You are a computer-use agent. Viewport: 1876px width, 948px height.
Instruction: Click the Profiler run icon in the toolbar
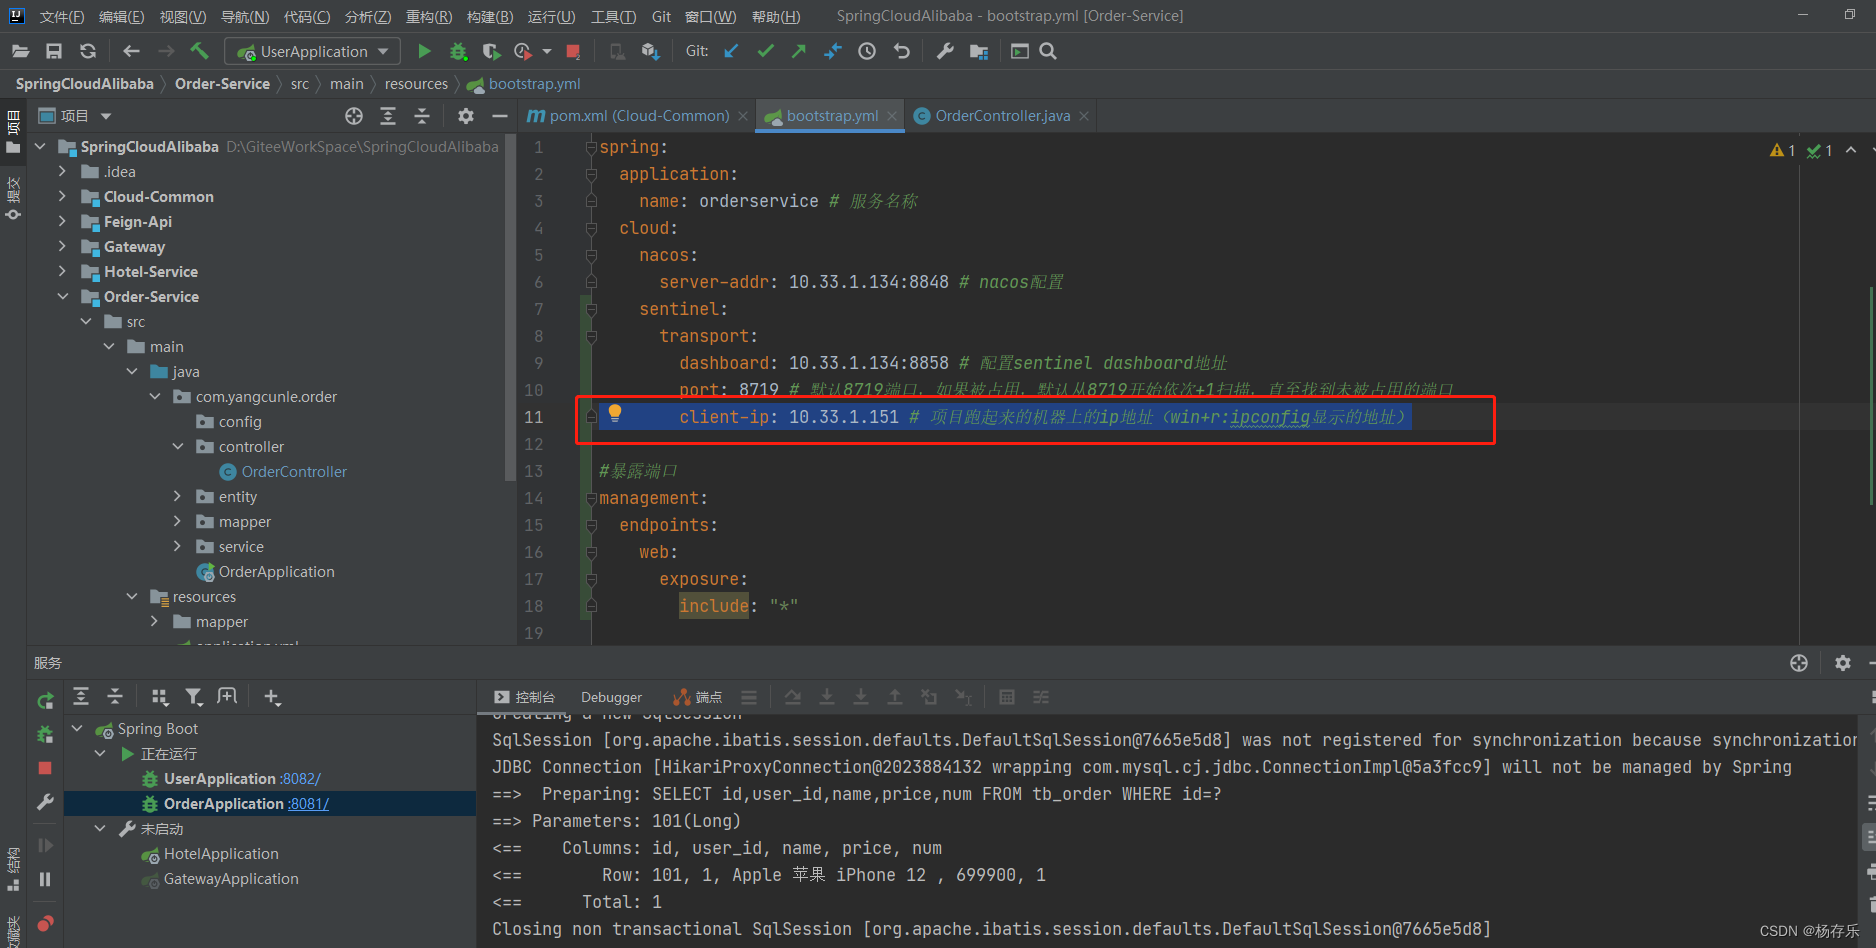(522, 51)
